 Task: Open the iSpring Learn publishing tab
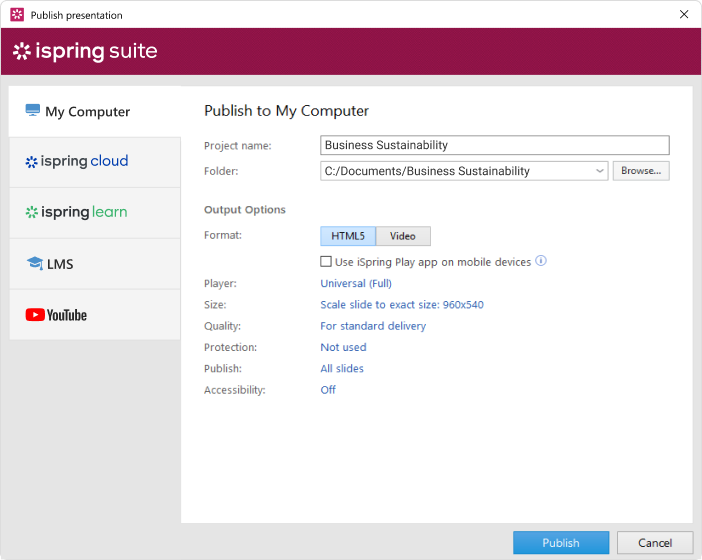(x=95, y=213)
